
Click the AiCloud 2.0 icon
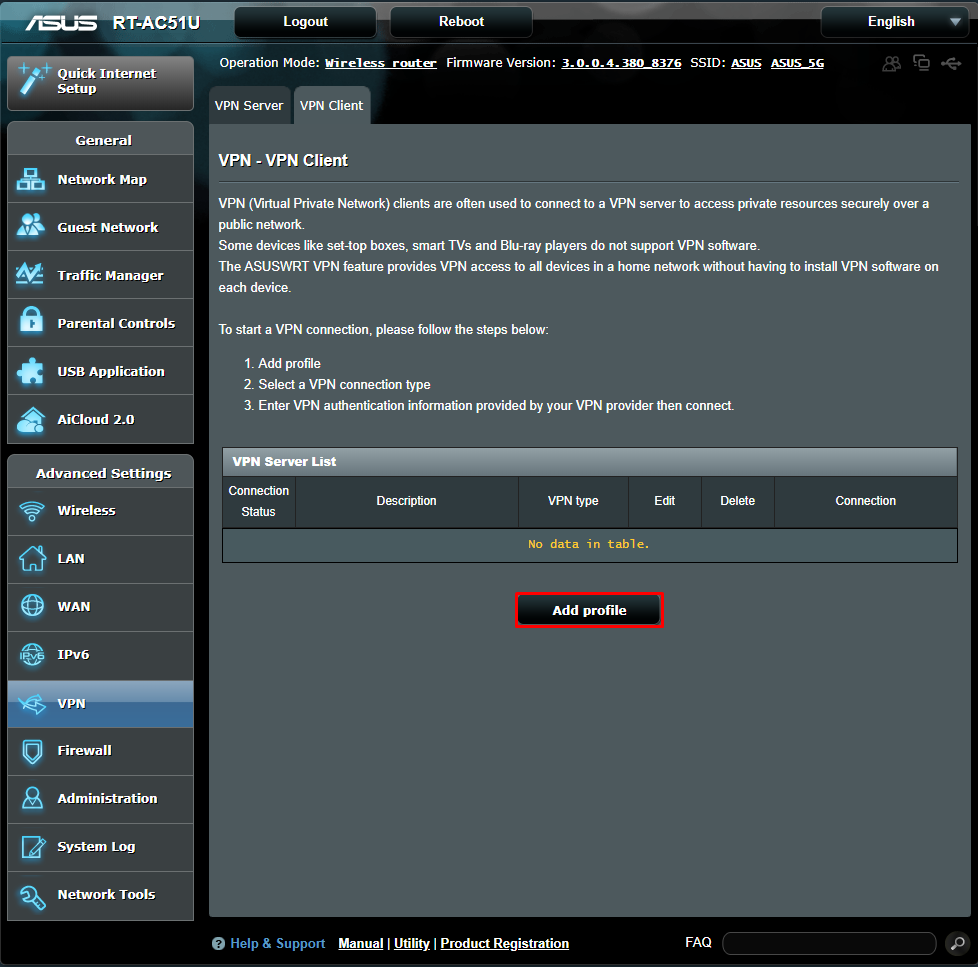pyautogui.click(x=31, y=419)
